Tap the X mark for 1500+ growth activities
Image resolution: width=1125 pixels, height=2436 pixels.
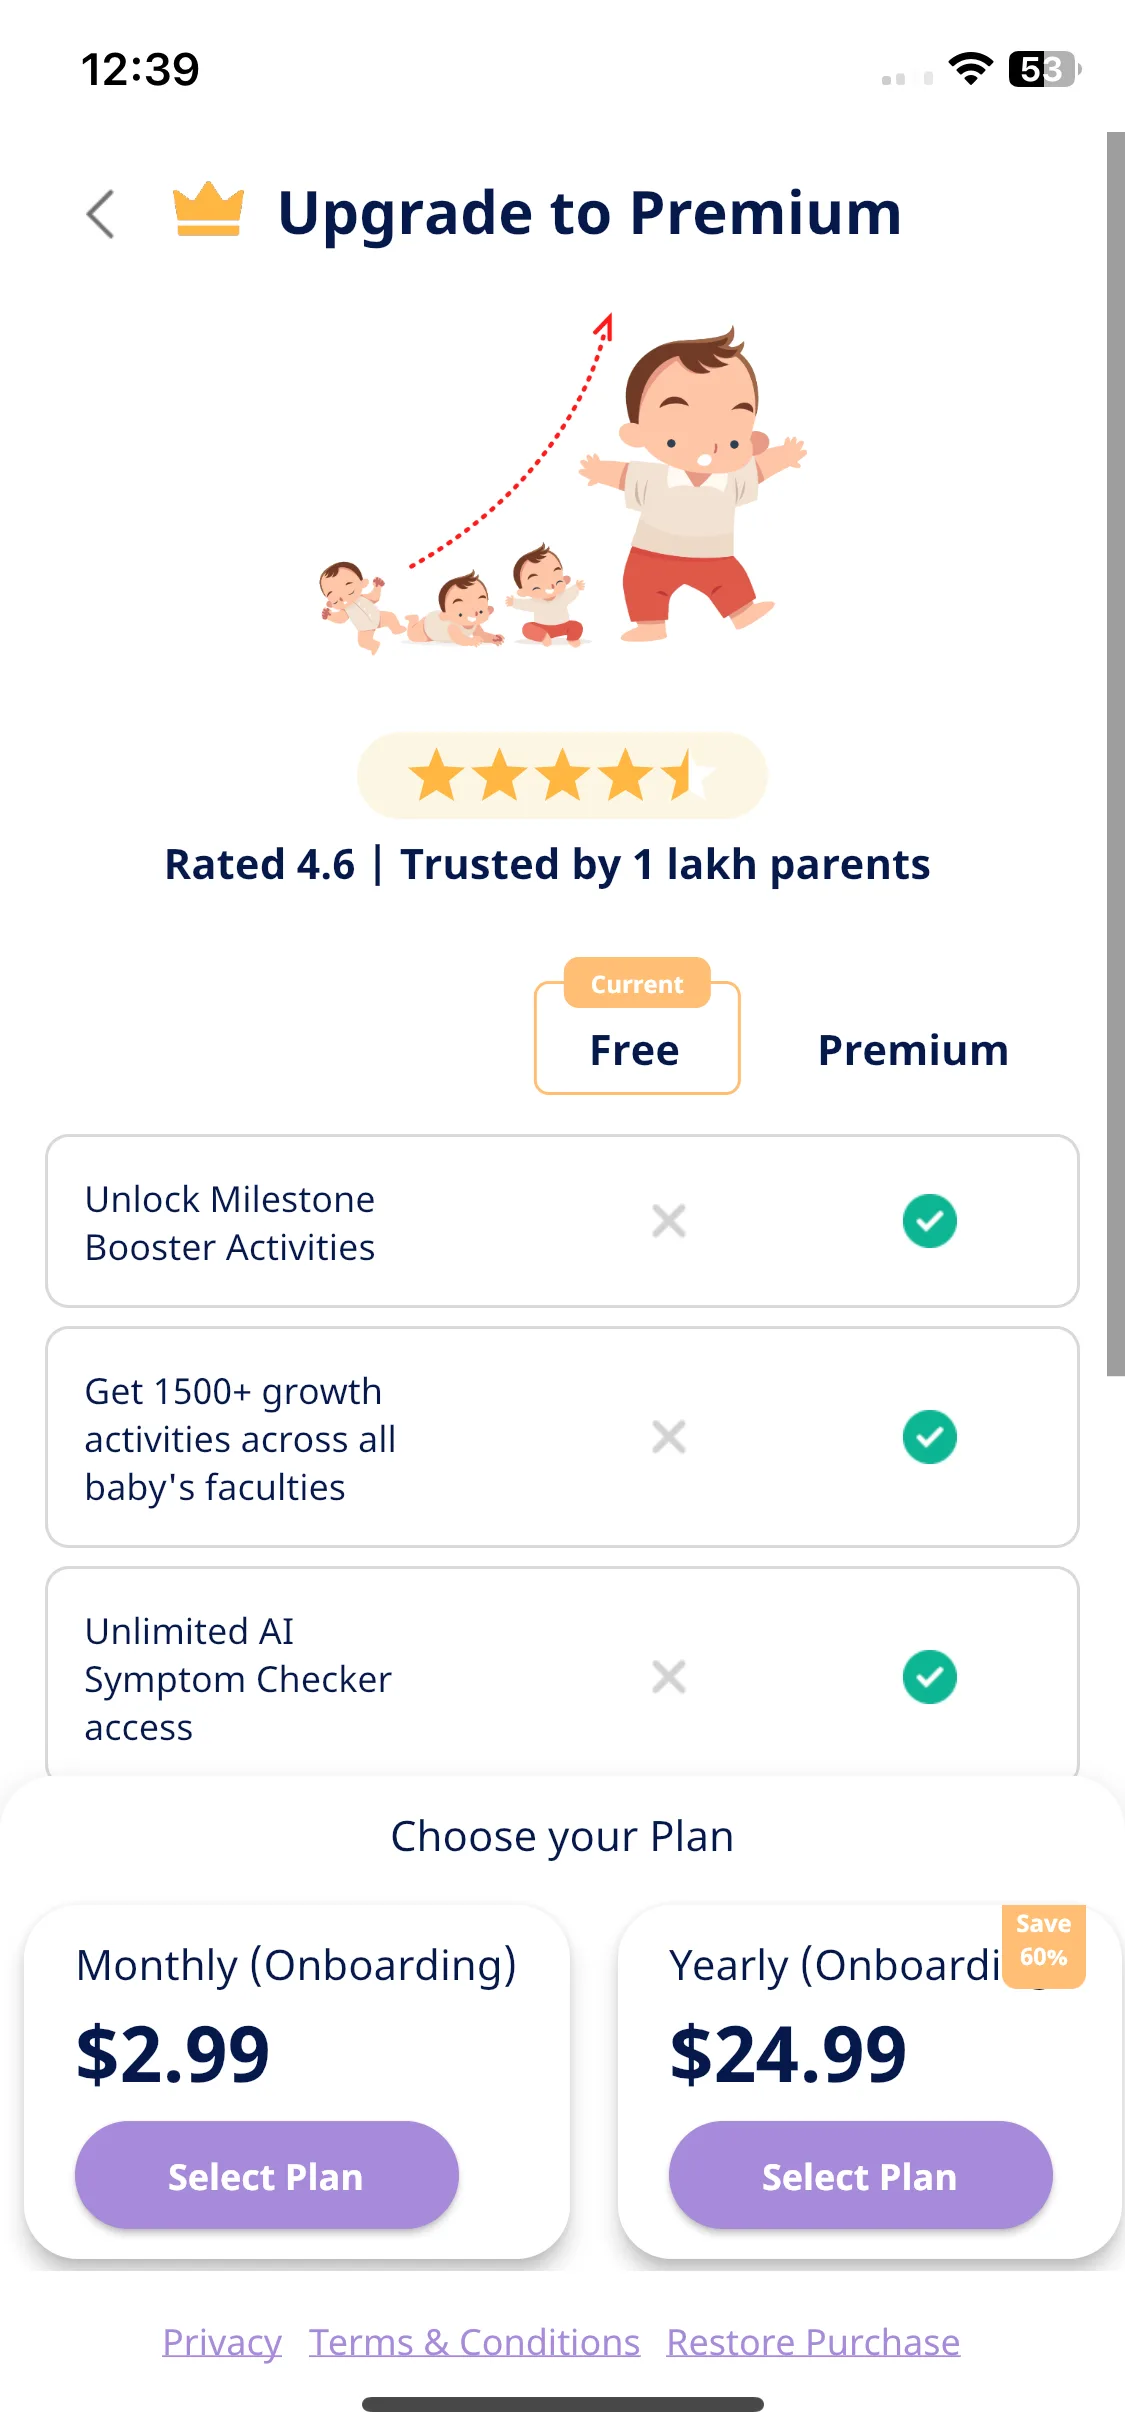[x=669, y=1437]
